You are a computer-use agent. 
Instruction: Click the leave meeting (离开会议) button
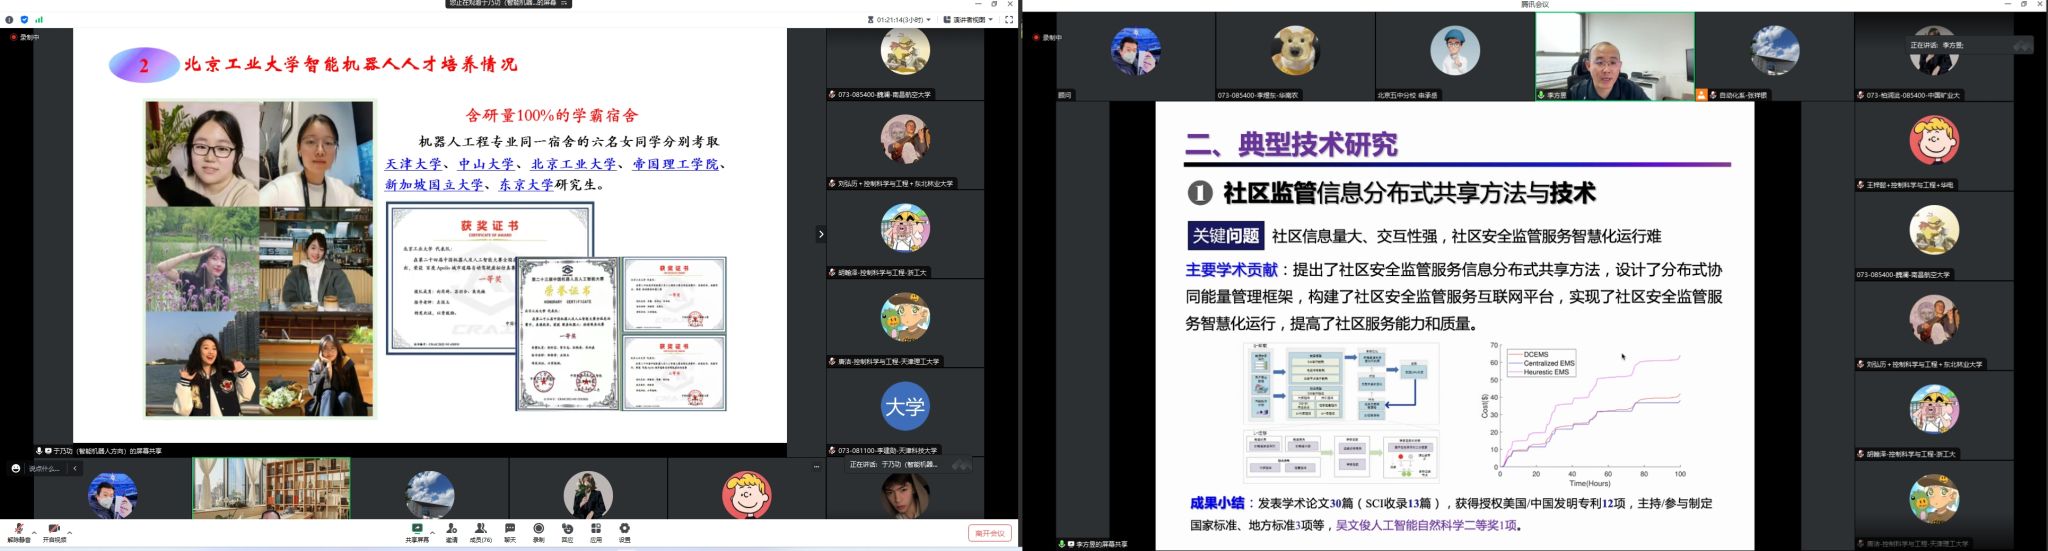[x=989, y=533]
